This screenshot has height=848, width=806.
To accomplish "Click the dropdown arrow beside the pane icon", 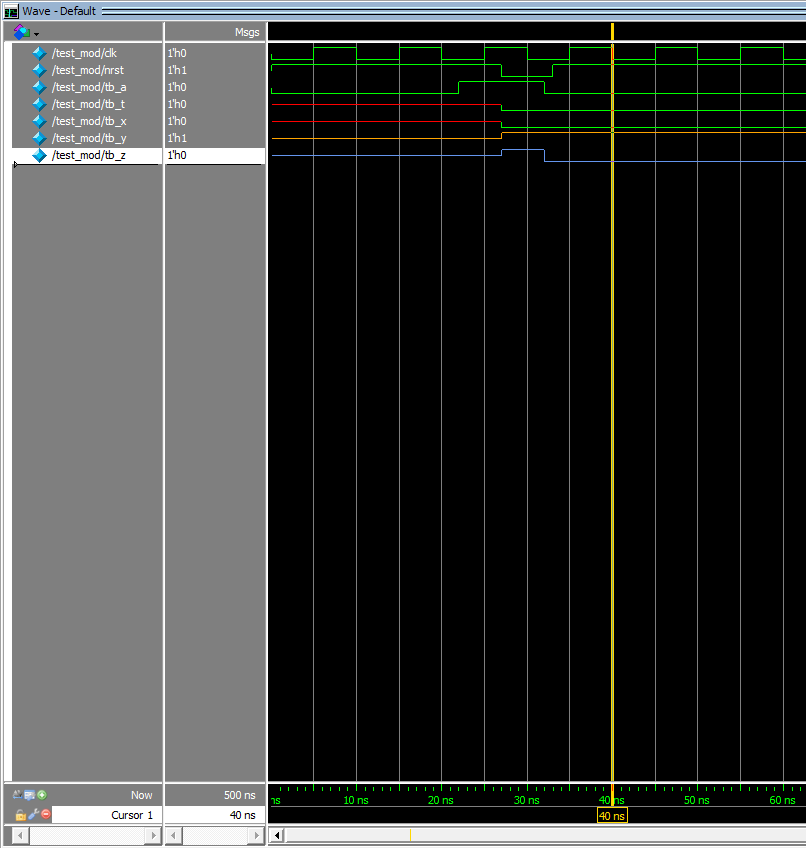I will point(36,34).
